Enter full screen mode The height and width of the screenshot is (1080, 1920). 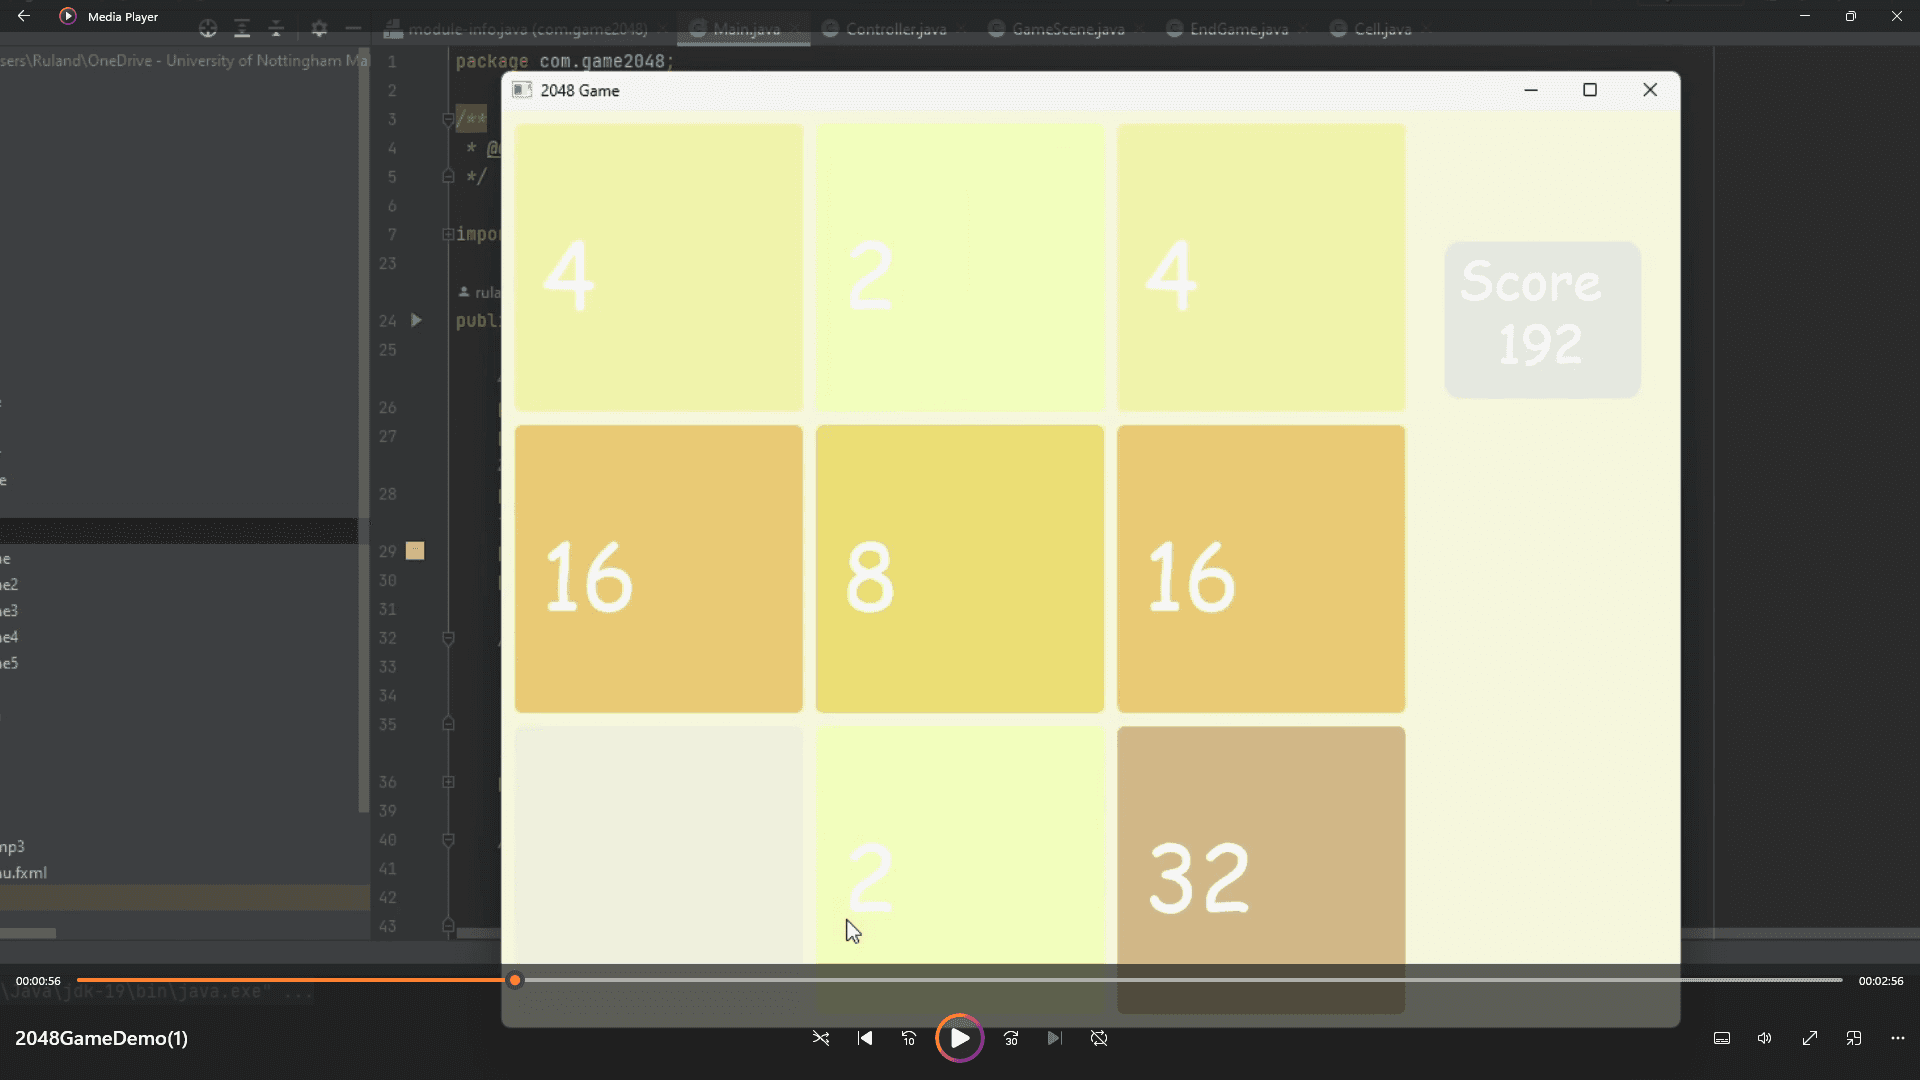(1810, 1038)
